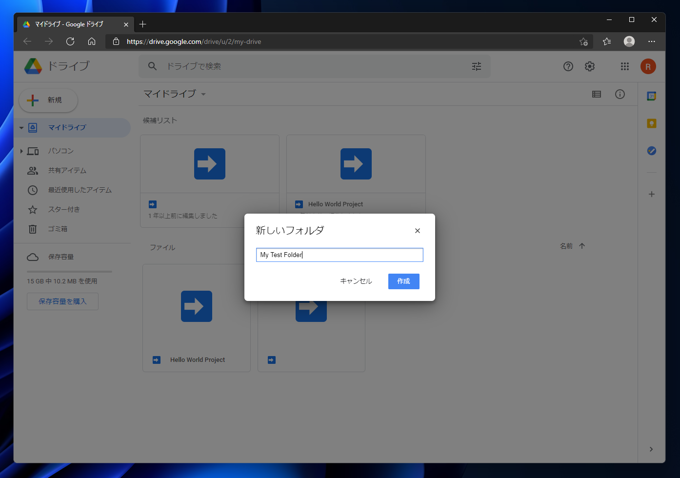The height and width of the screenshot is (478, 680).
Task: Open the browser more options menu
Action: tap(651, 42)
